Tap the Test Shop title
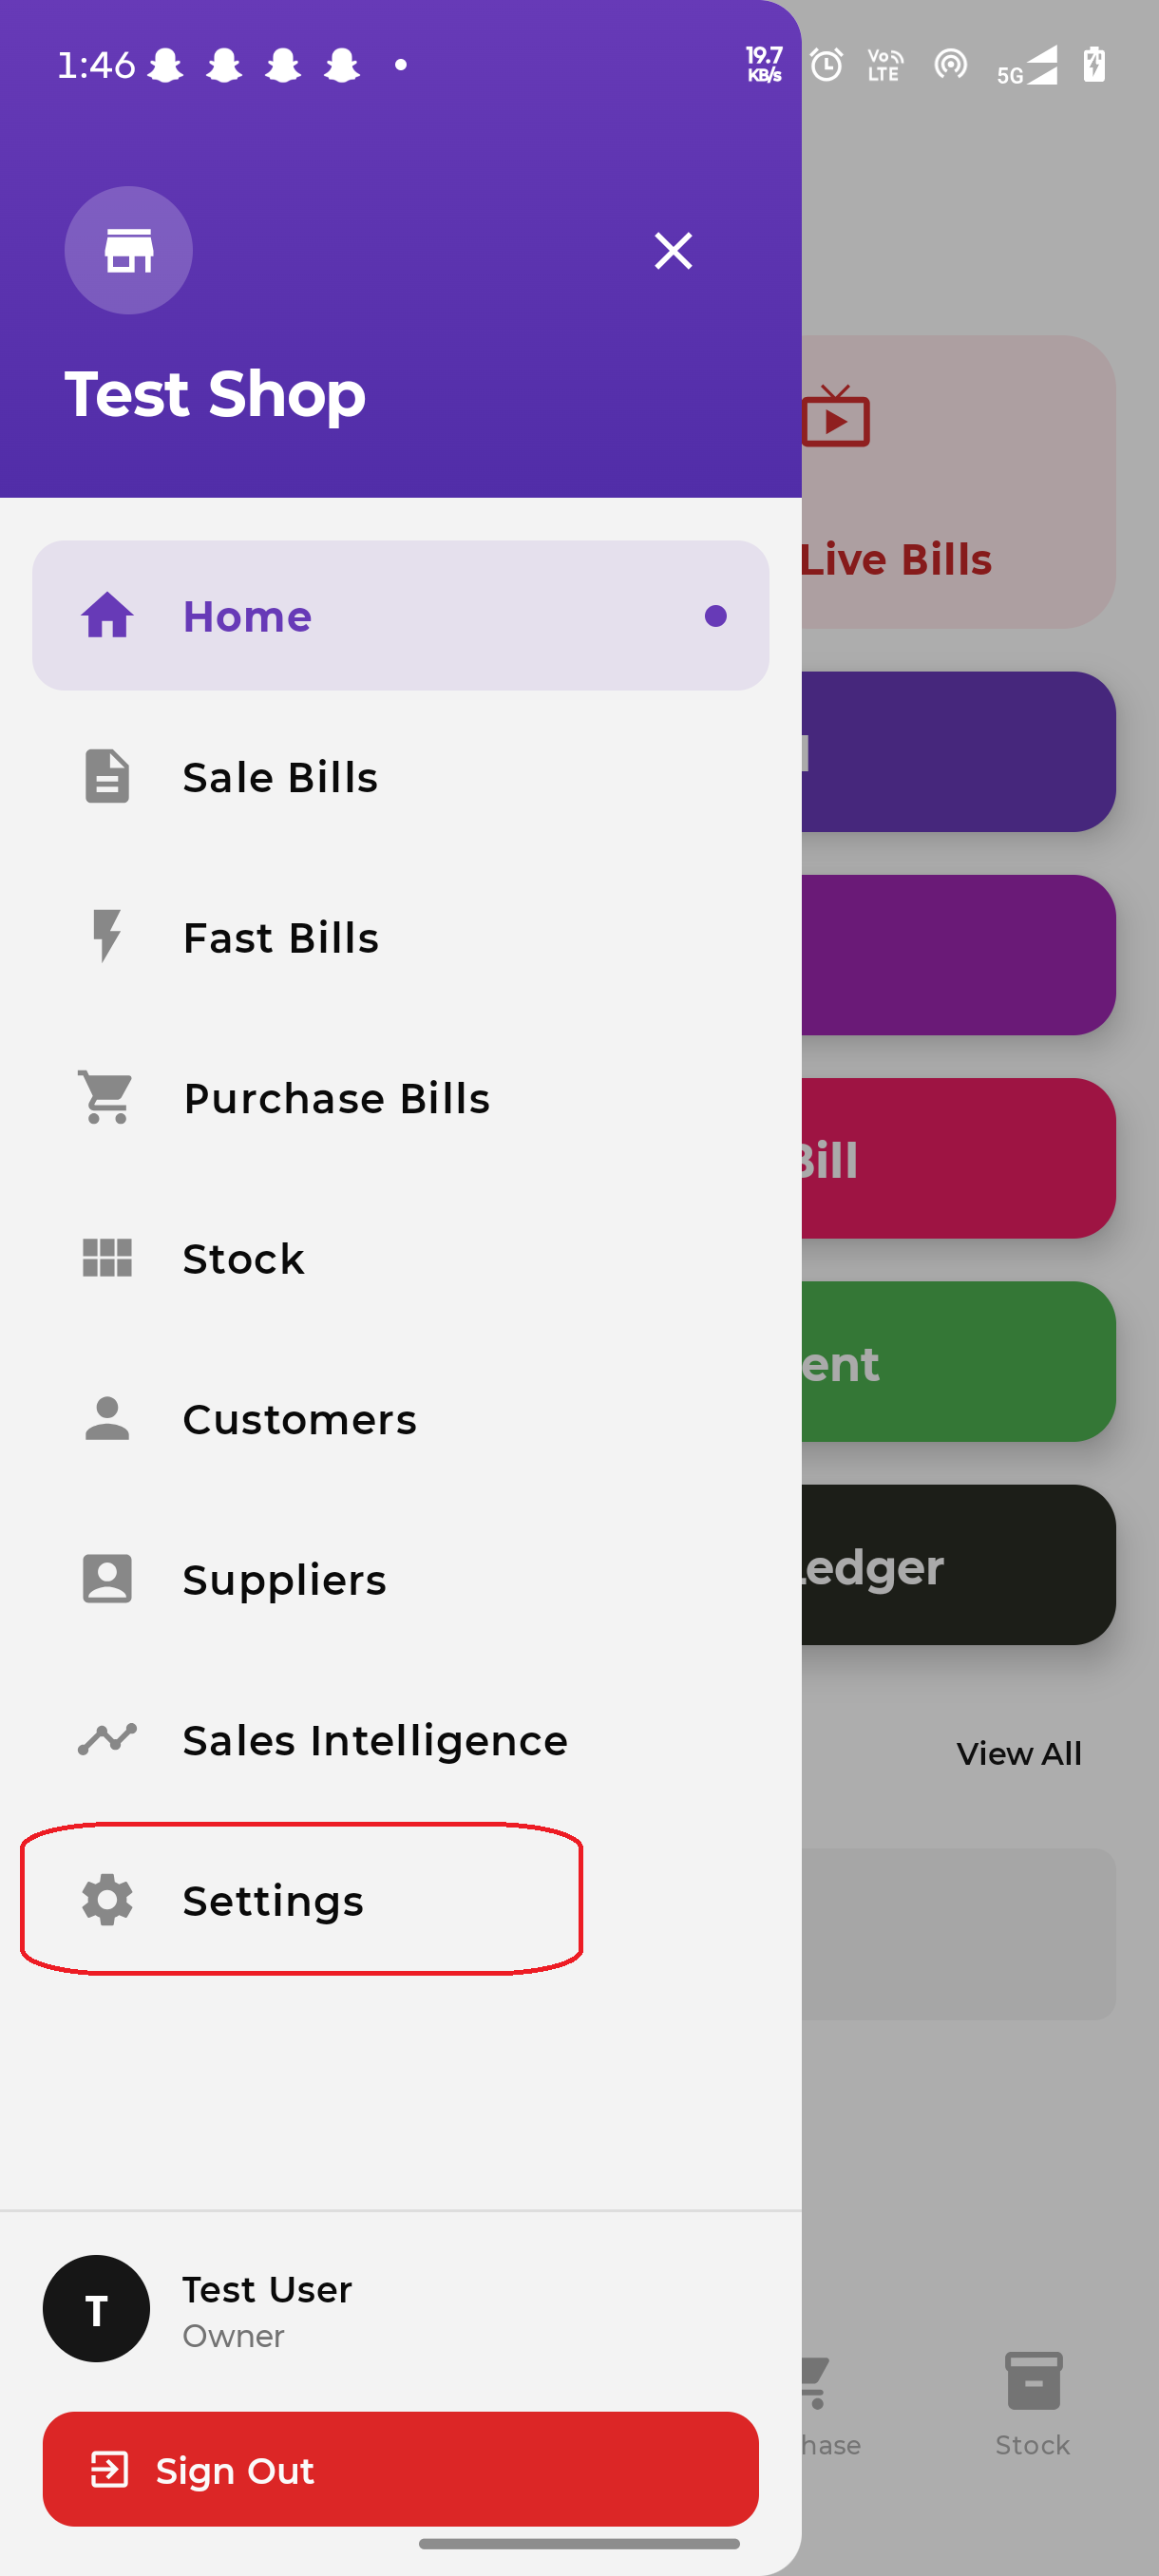1159x2576 pixels. [215, 394]
